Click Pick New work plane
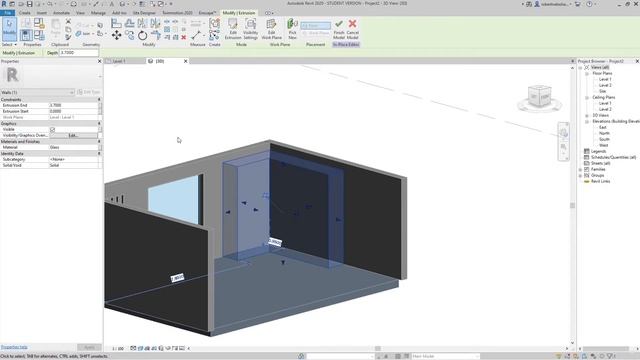This screenshot has width=640, height=360. [x=292, y=29]
